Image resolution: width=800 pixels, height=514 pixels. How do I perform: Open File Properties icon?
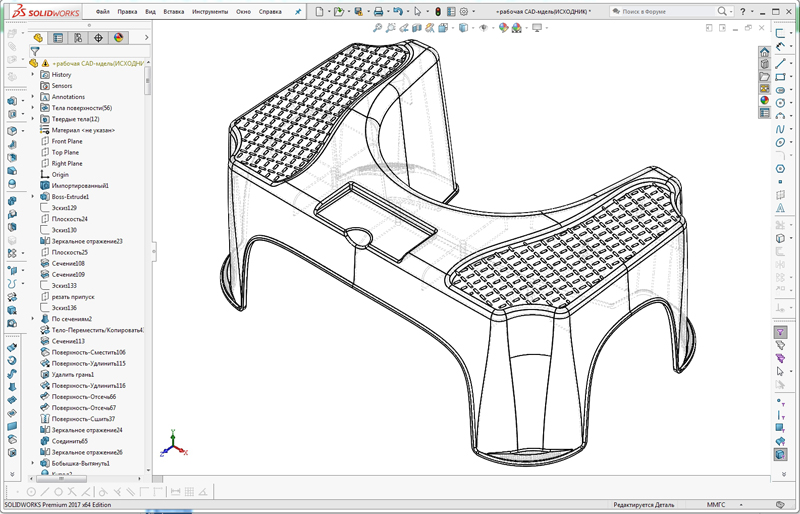(451, 11)
